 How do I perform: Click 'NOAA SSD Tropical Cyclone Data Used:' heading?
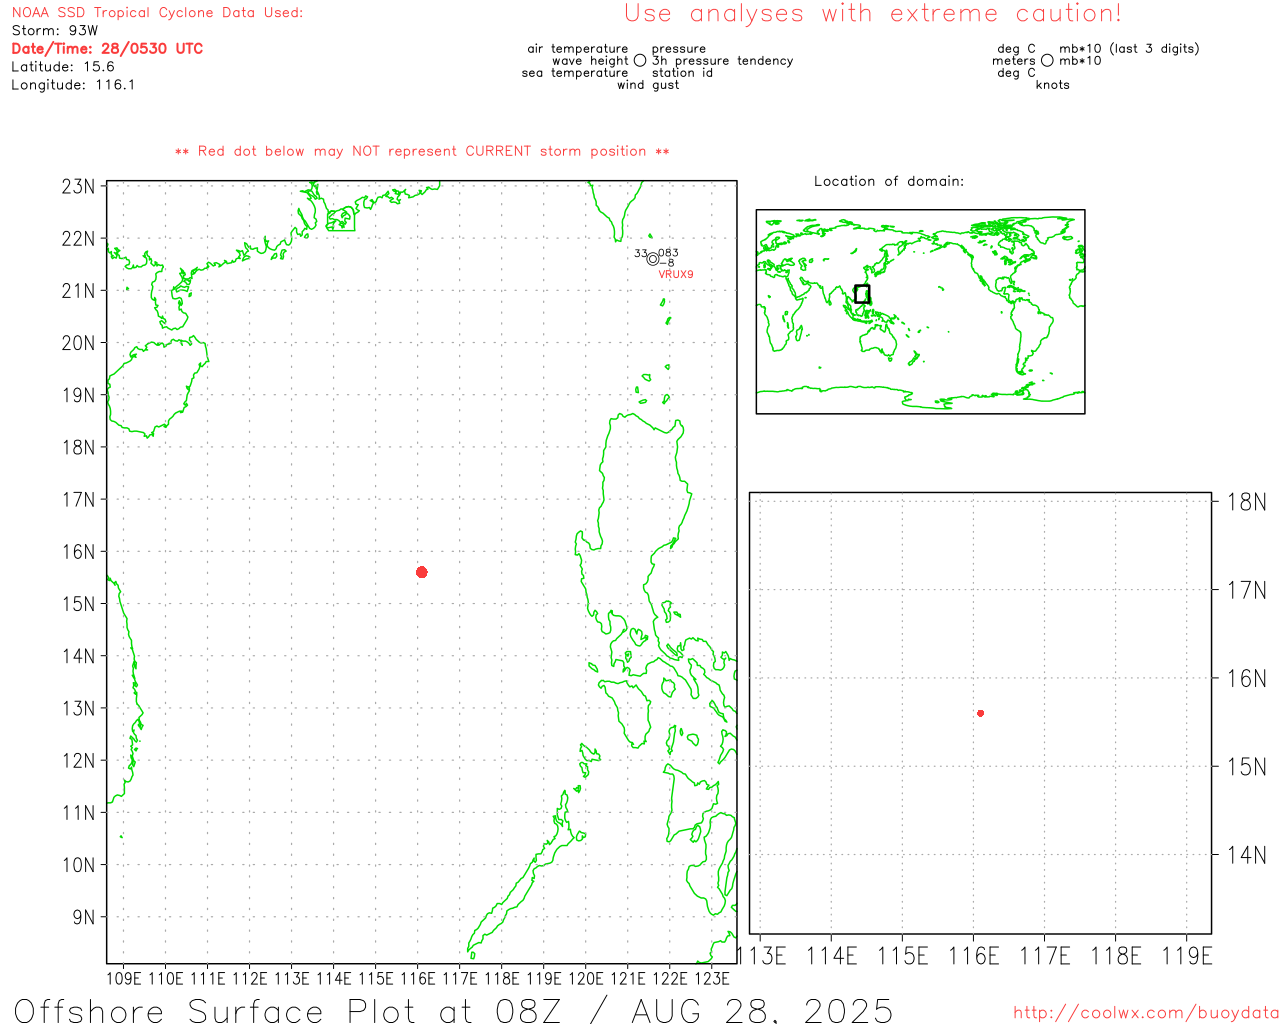click(x=157, y=13)
